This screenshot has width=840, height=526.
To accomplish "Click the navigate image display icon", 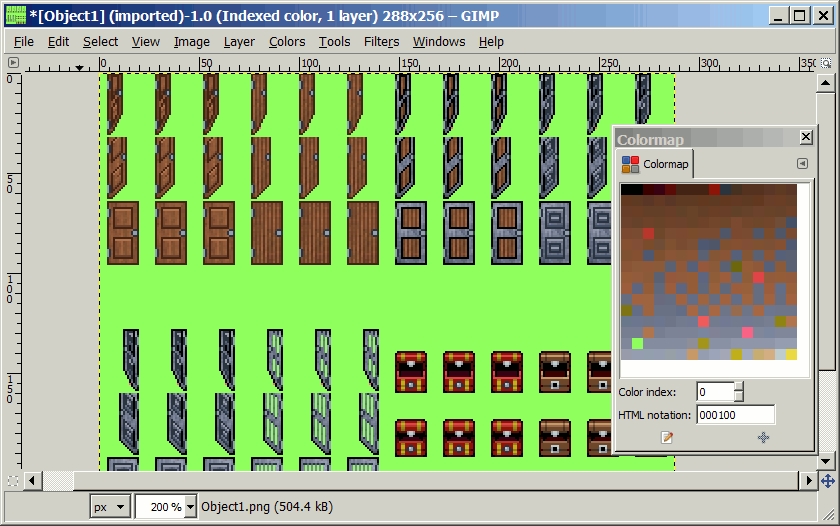I will tap(827, 481).
